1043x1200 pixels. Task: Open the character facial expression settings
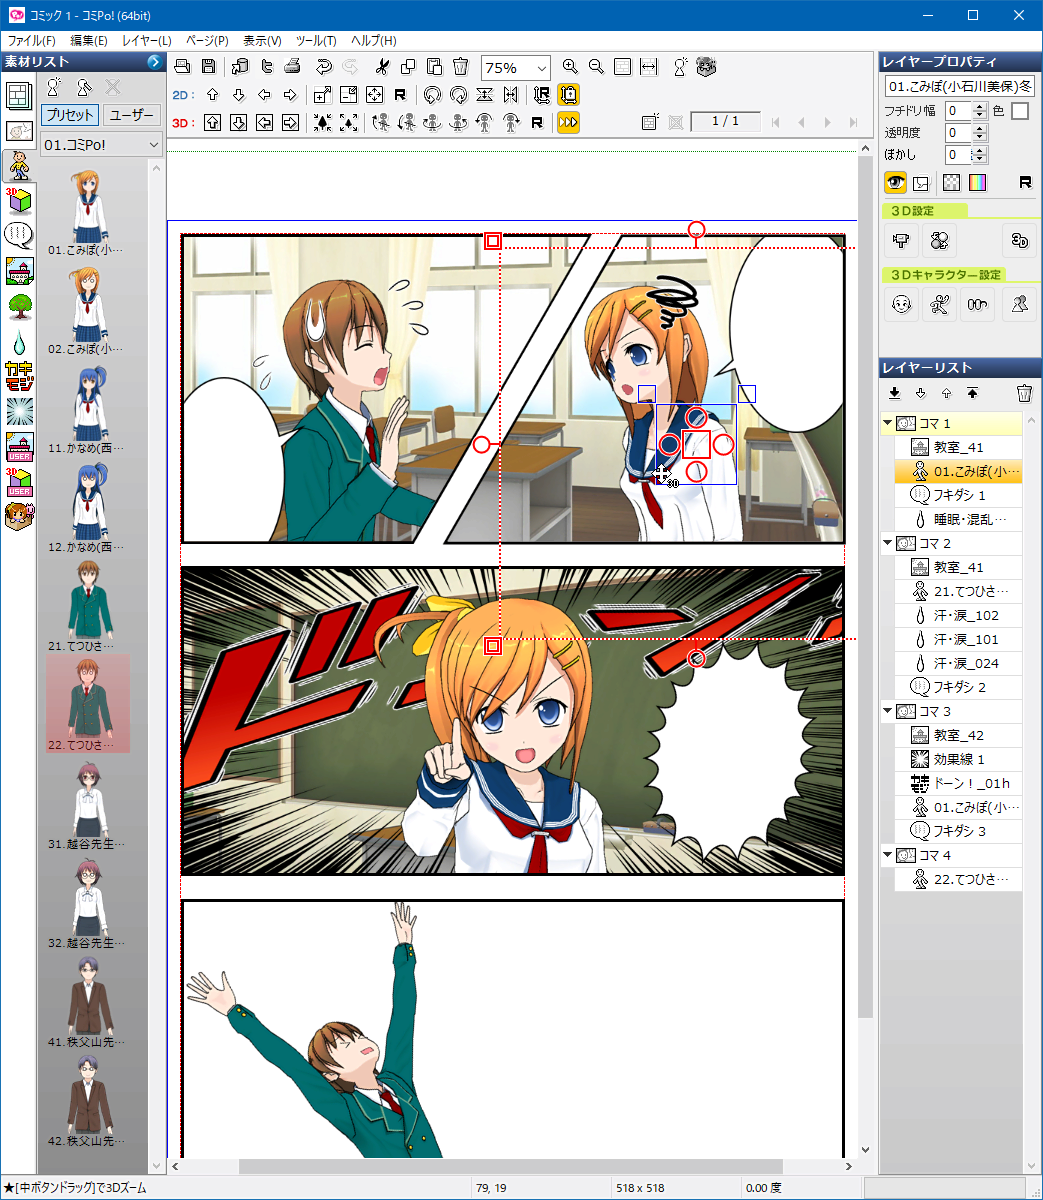click(x=902, y=305)
